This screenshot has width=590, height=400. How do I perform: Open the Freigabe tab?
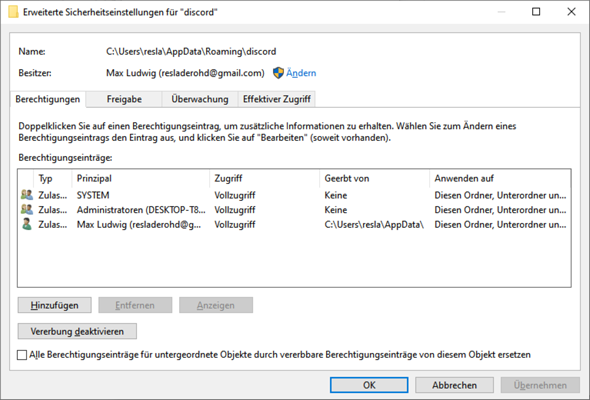pos(124,99)
